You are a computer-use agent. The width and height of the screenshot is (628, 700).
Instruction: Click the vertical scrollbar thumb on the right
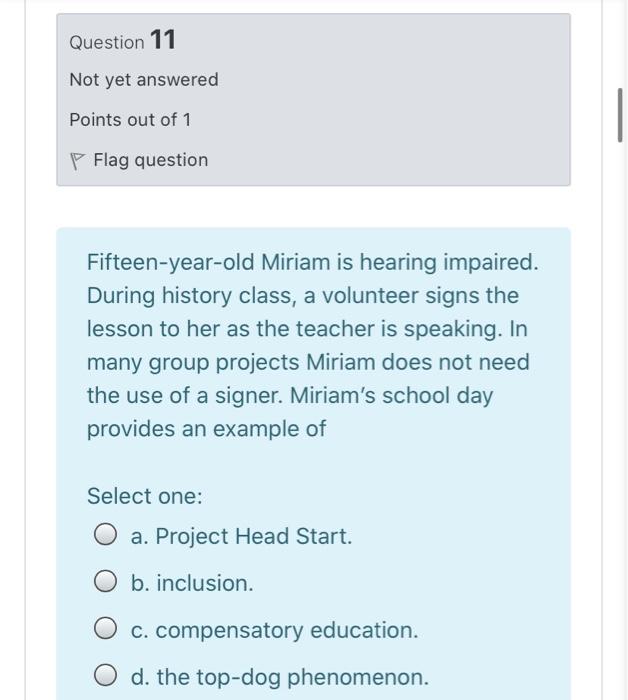(620, 115)
